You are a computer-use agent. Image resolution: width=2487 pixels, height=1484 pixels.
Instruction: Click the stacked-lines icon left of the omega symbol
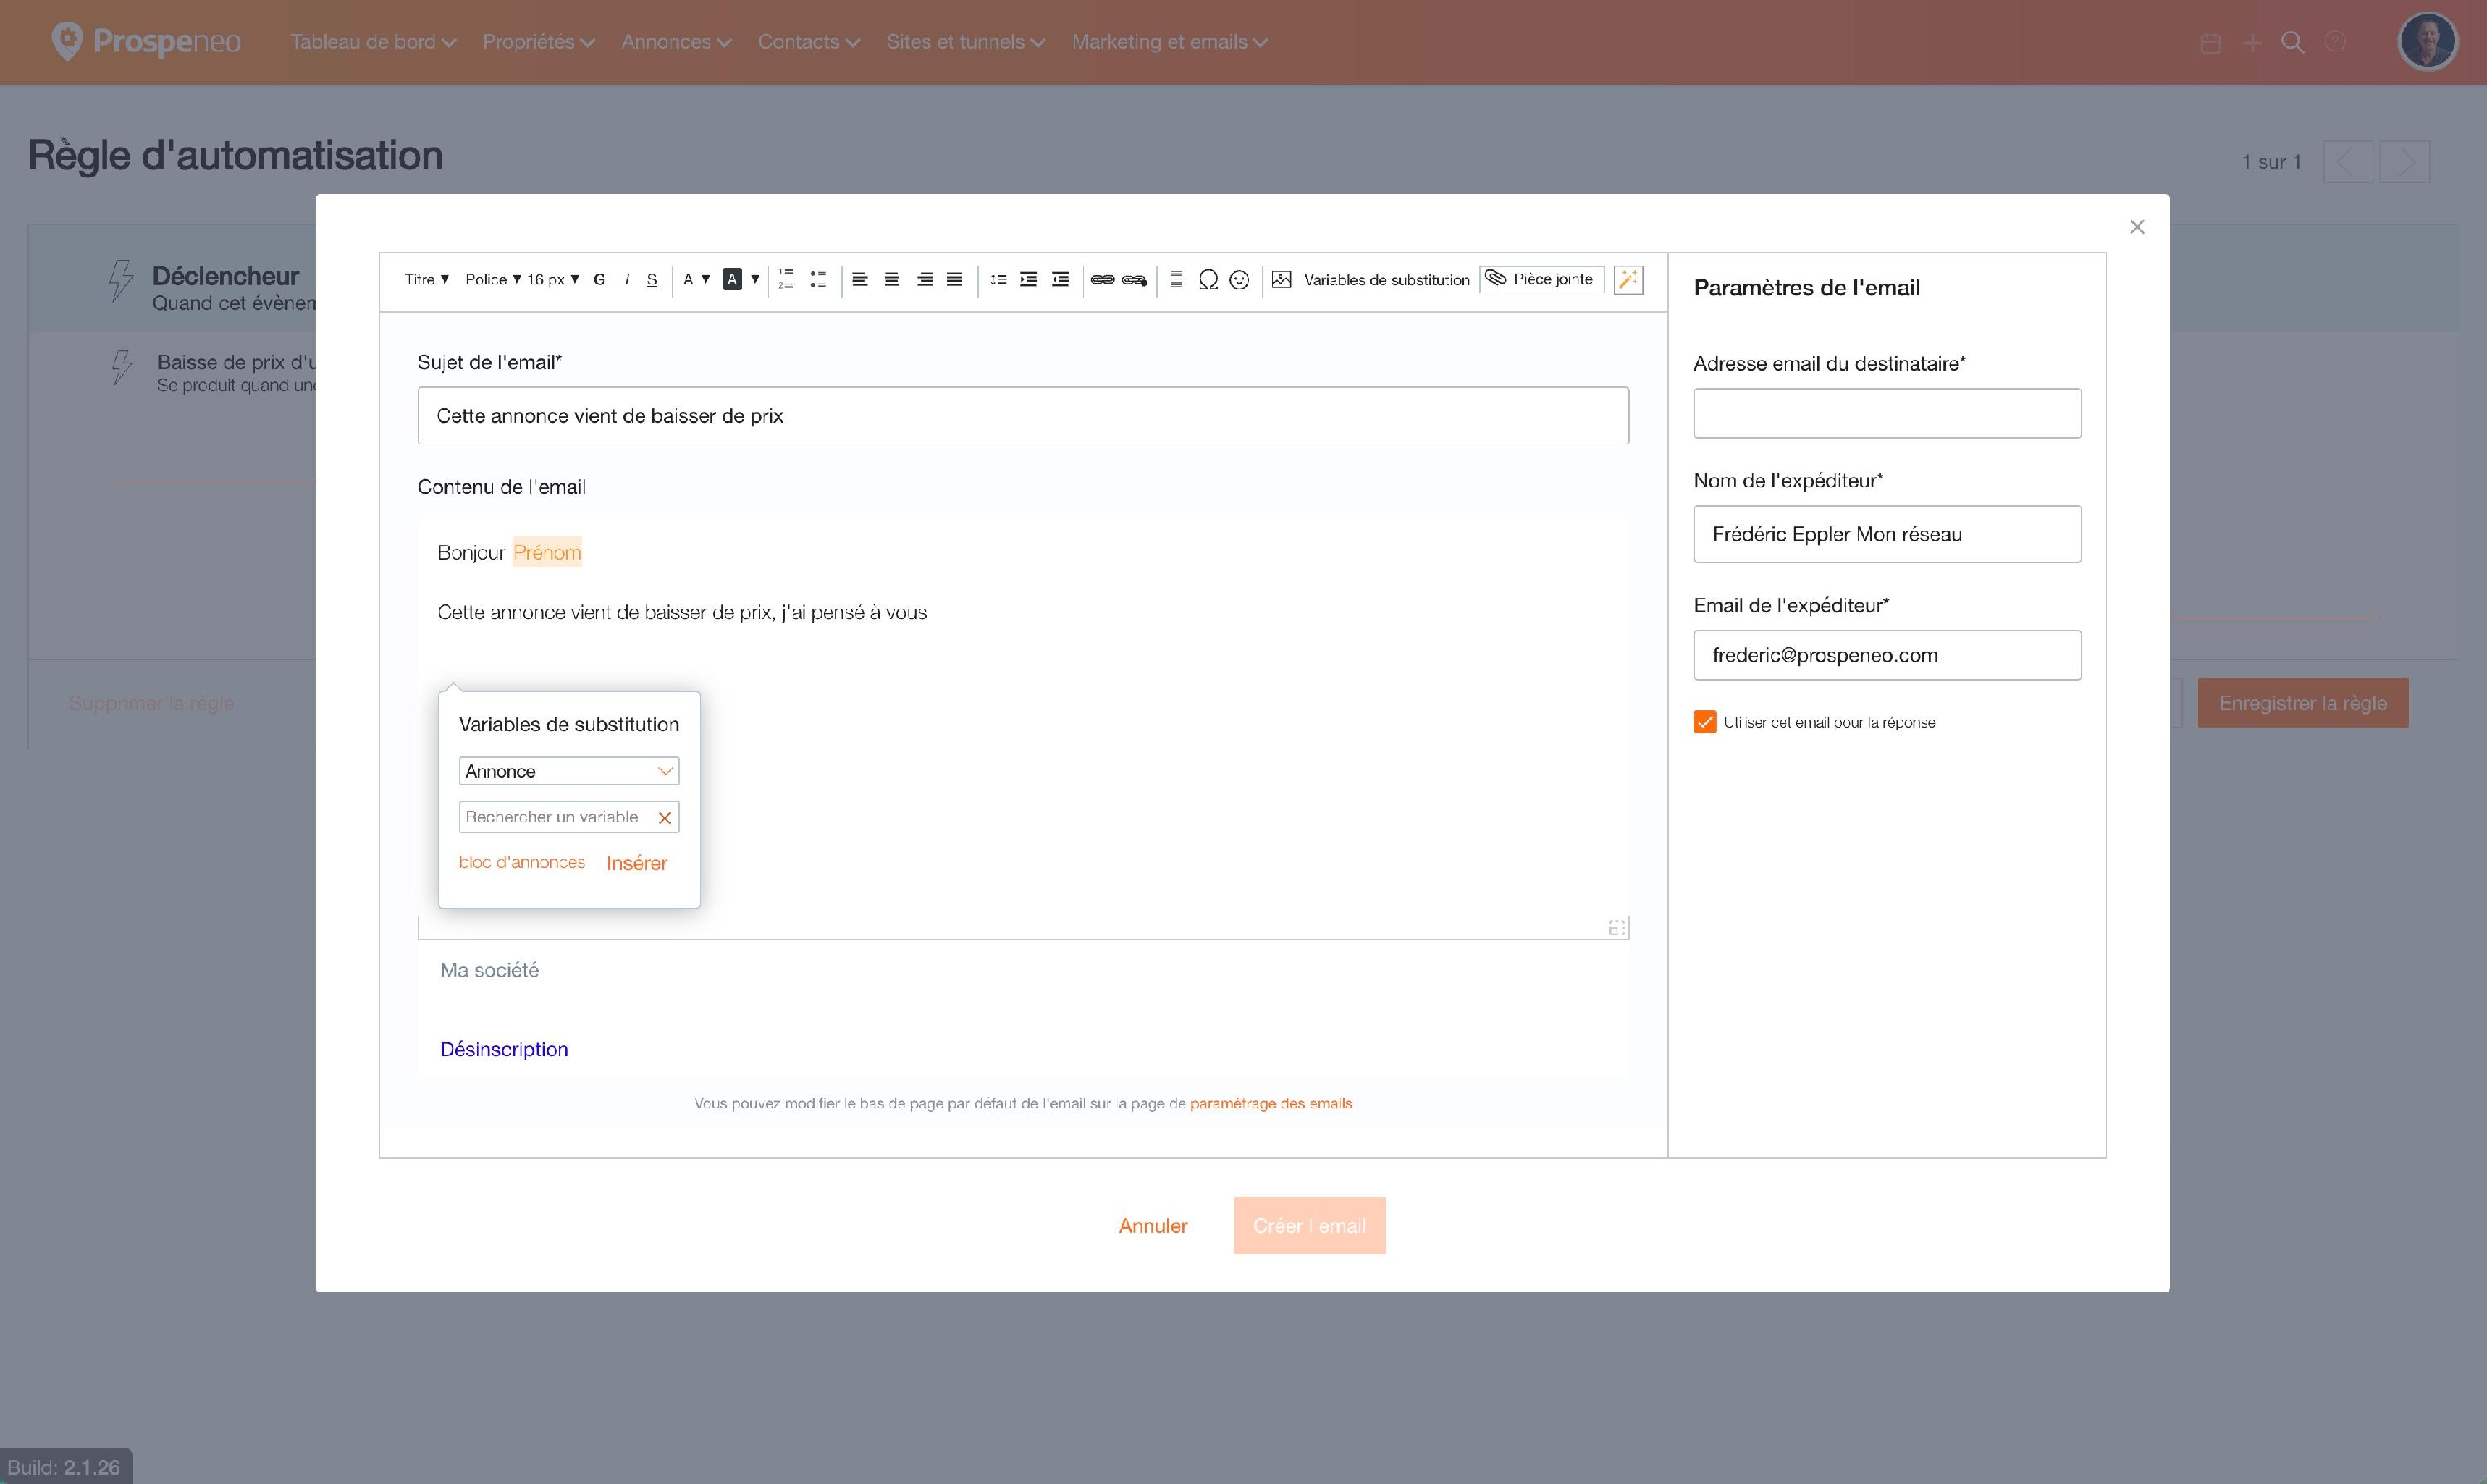click(1176, 279)
